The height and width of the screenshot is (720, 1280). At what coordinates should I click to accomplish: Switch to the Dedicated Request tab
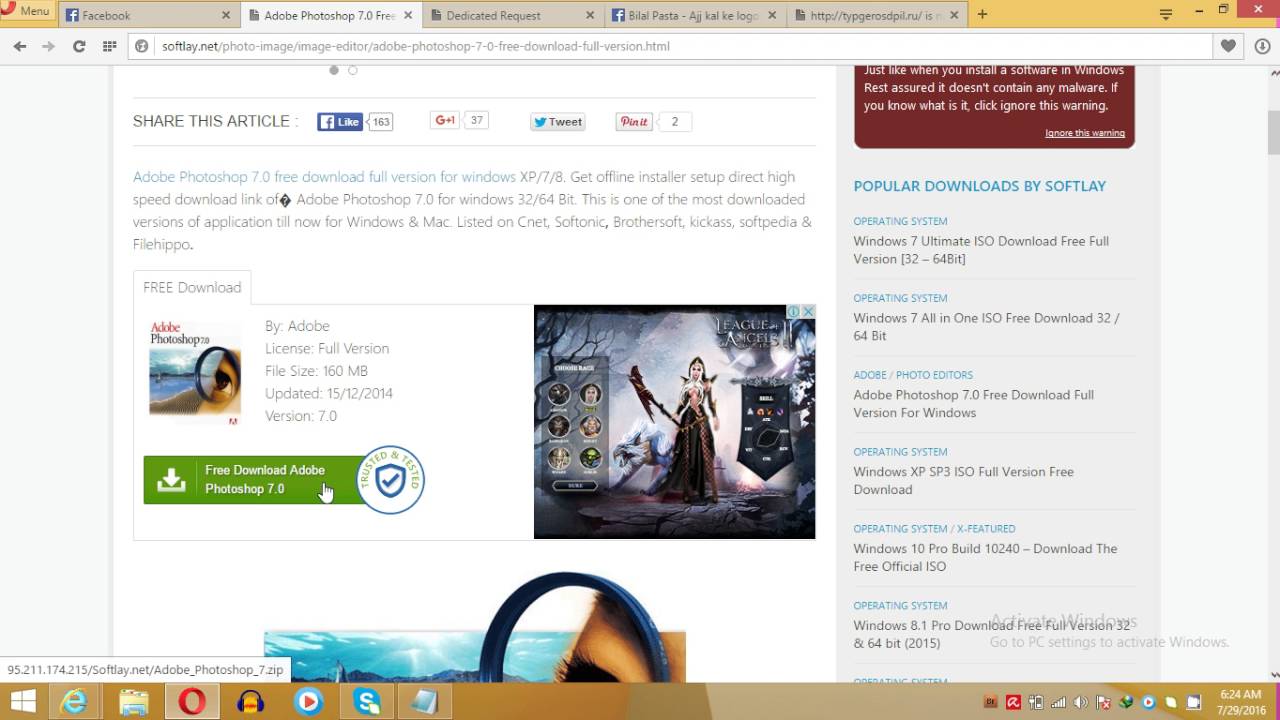click(x=515, y=15)
